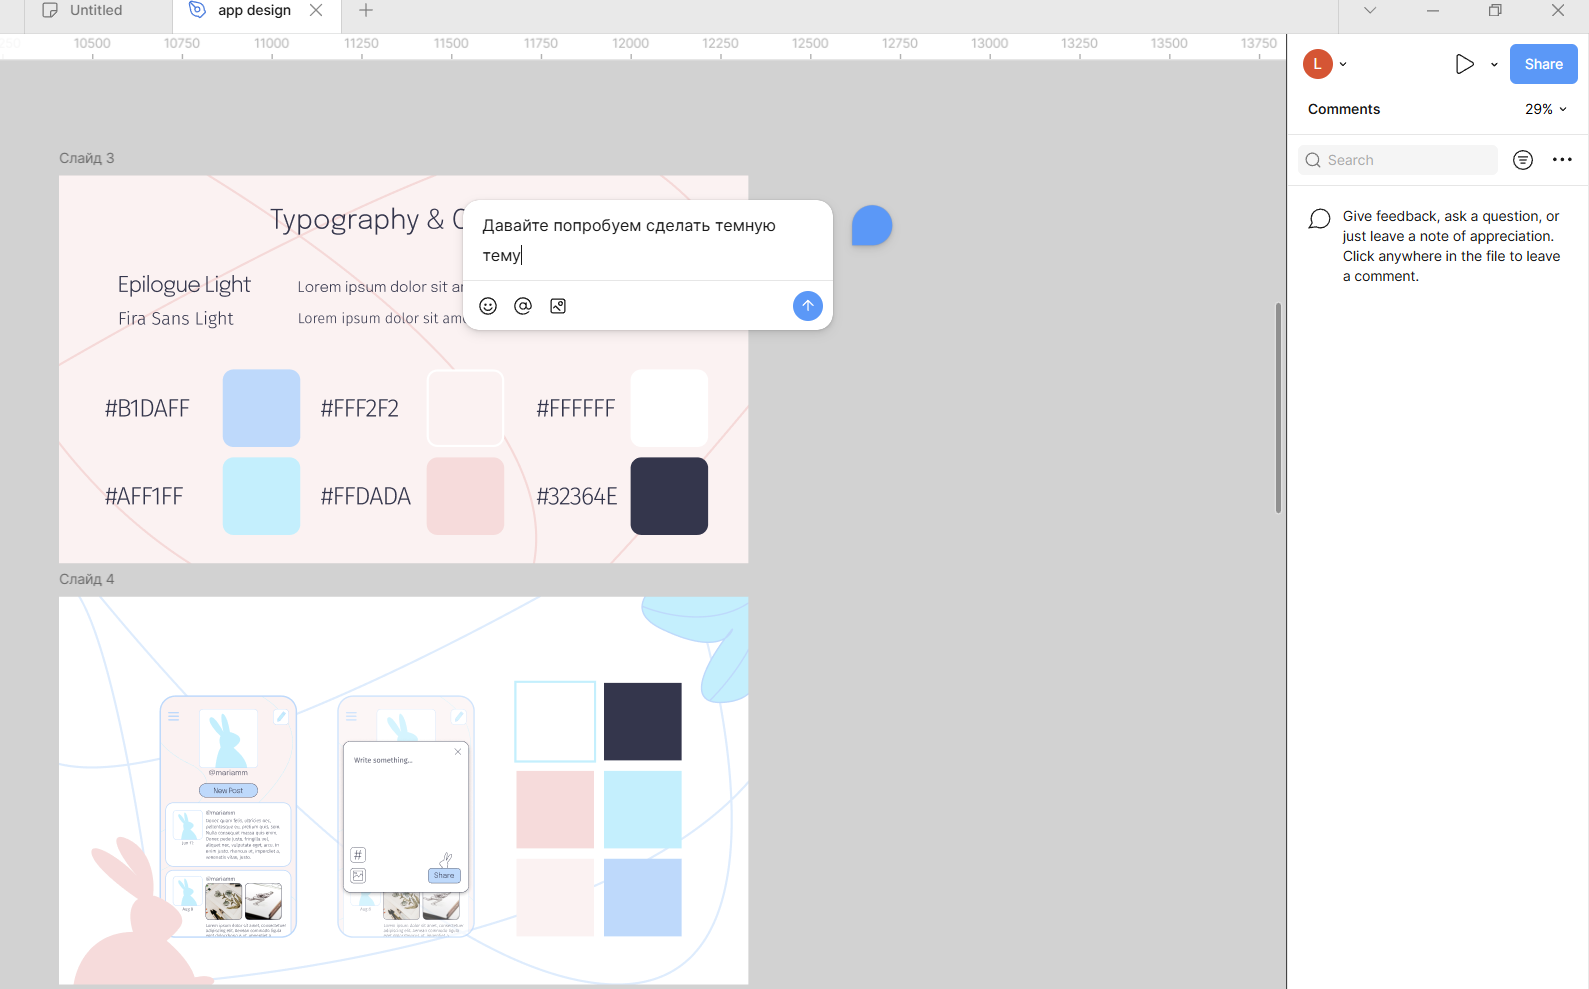The image size is (1589, 989).
Task: Open the comments filter icon
Action: 1522,160
